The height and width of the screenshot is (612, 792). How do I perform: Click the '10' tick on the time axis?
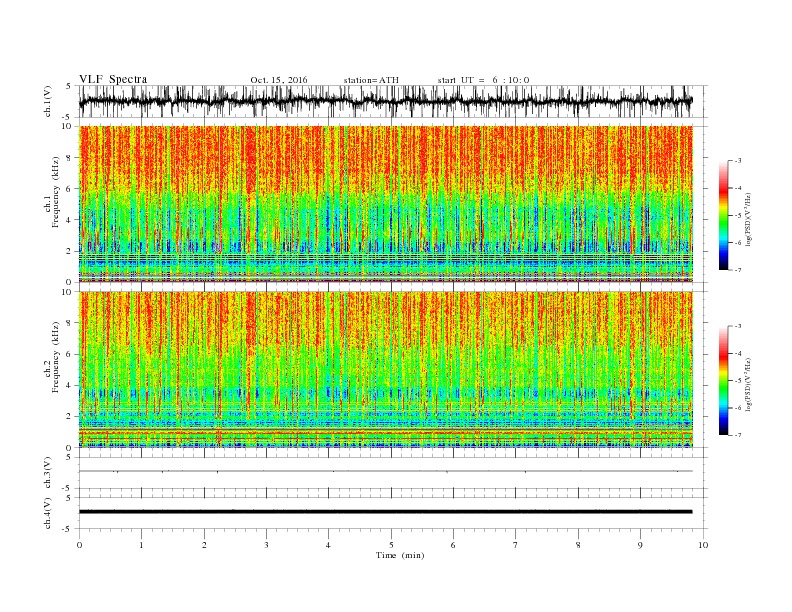tap(703, 545)
